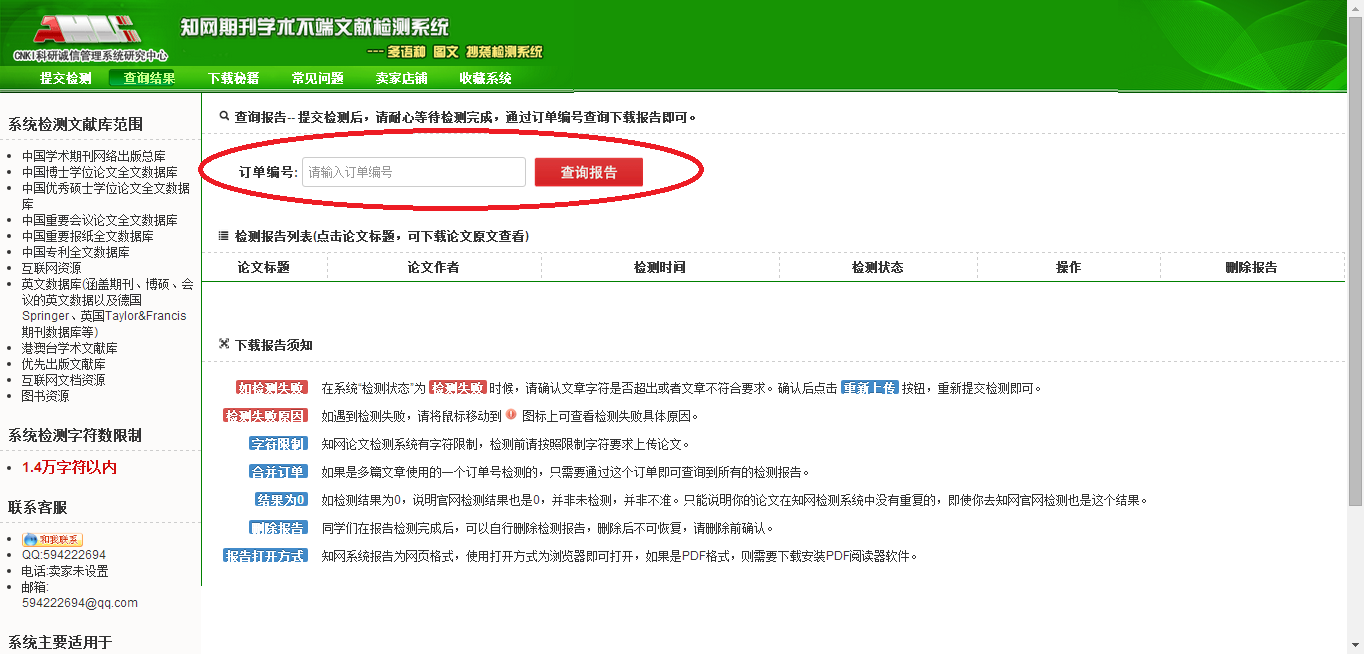Click 中国学术期刊网络出版总库 in the sidebar list

(x=94, y=156)
